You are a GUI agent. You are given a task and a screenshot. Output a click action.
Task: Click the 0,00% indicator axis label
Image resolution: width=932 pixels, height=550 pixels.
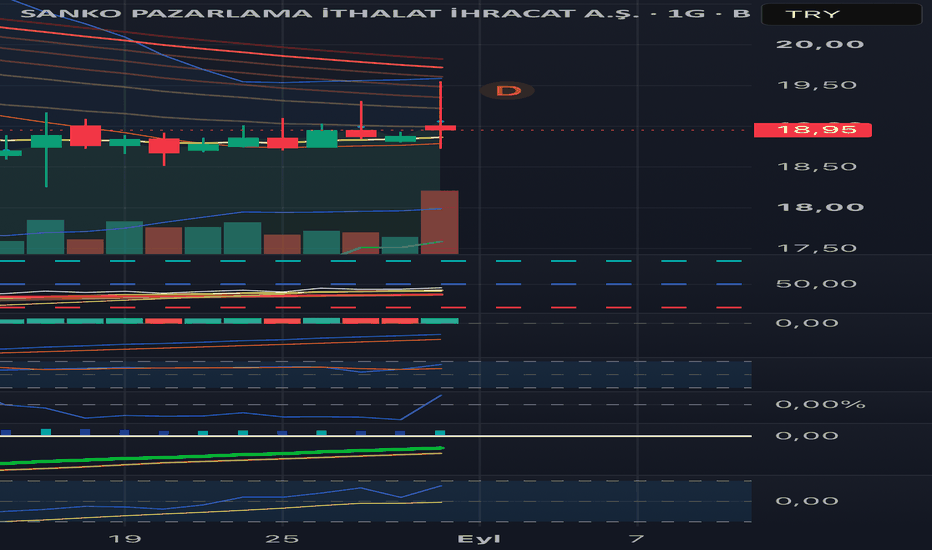(x=820, y=404)
